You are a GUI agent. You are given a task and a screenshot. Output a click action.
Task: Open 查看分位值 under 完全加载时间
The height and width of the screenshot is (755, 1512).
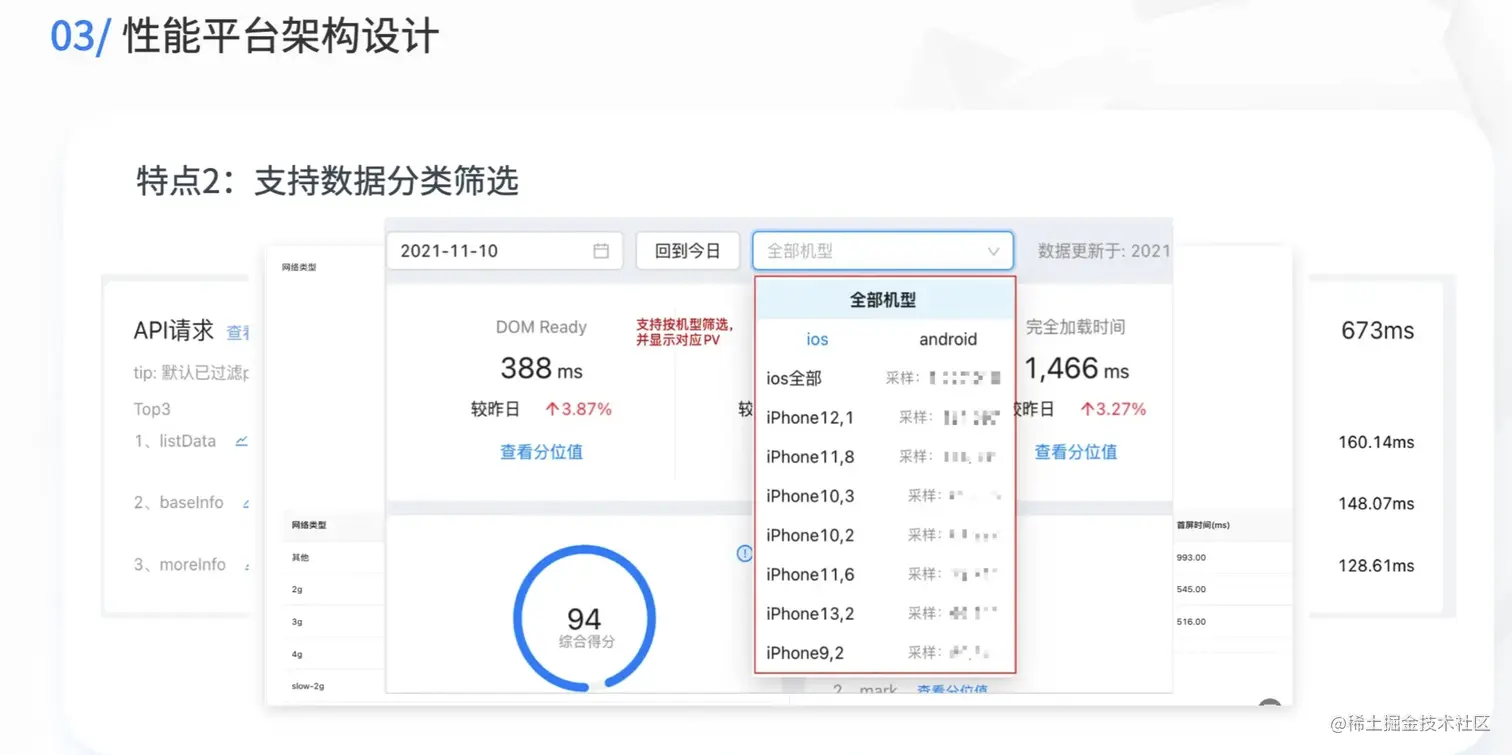coord(1075,452)
